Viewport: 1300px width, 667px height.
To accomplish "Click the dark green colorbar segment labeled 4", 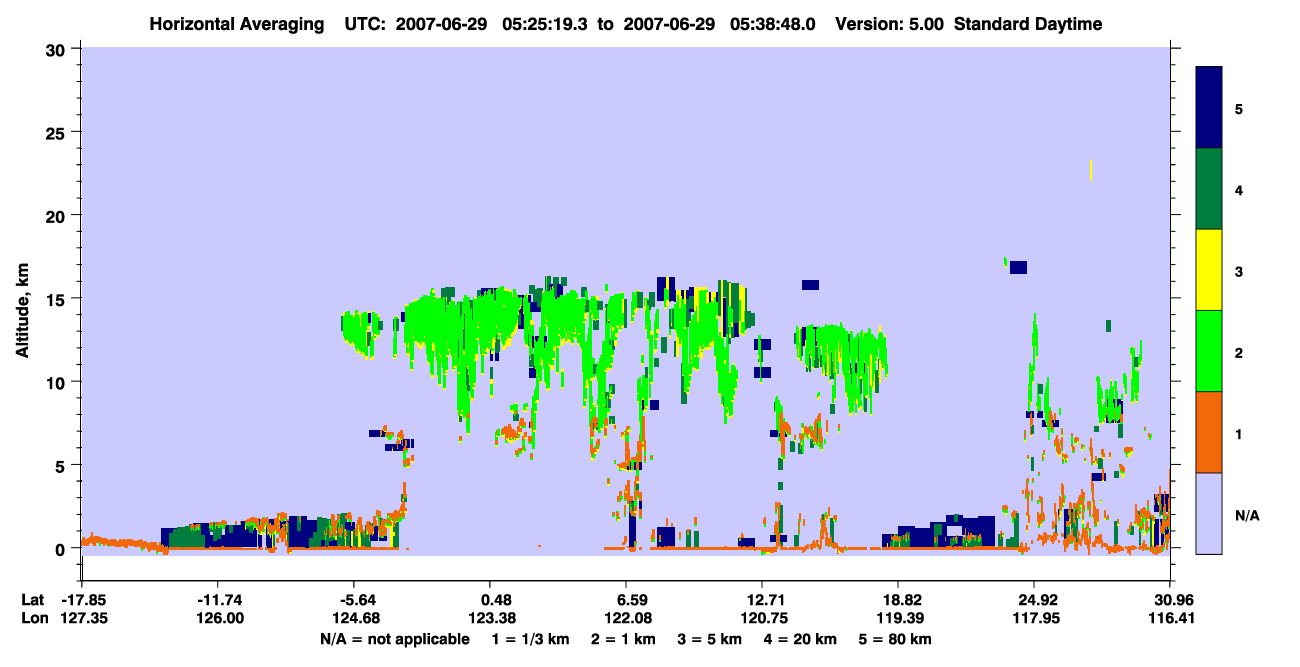I will pos(1210,189).
